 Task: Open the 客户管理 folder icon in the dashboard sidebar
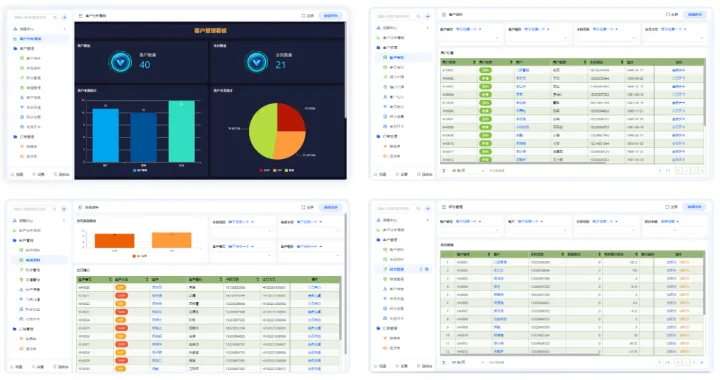coord(15,48)
